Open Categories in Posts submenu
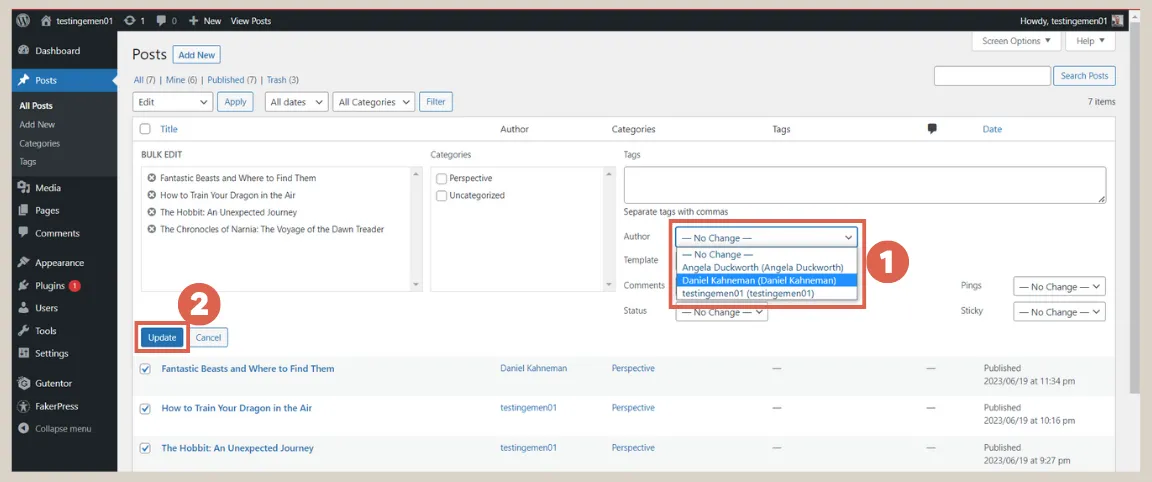Image resolution: width=1152 pixels, height=482 pixels. [40, 143]
